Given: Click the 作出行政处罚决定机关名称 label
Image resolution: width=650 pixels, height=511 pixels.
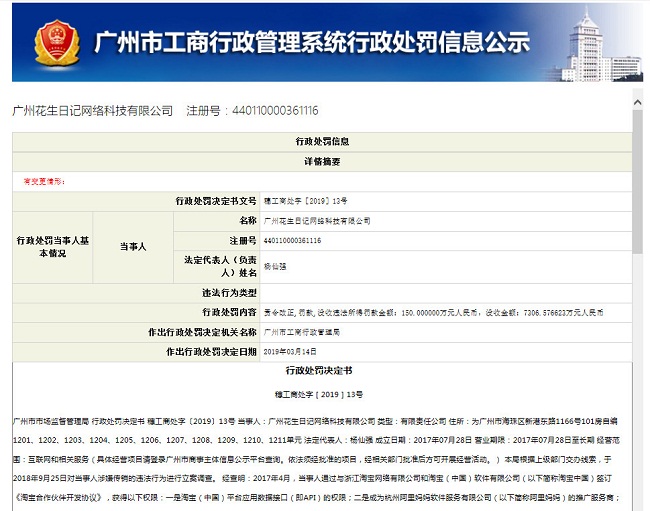Looking at the screenshot, I should (x=203, y=332).
